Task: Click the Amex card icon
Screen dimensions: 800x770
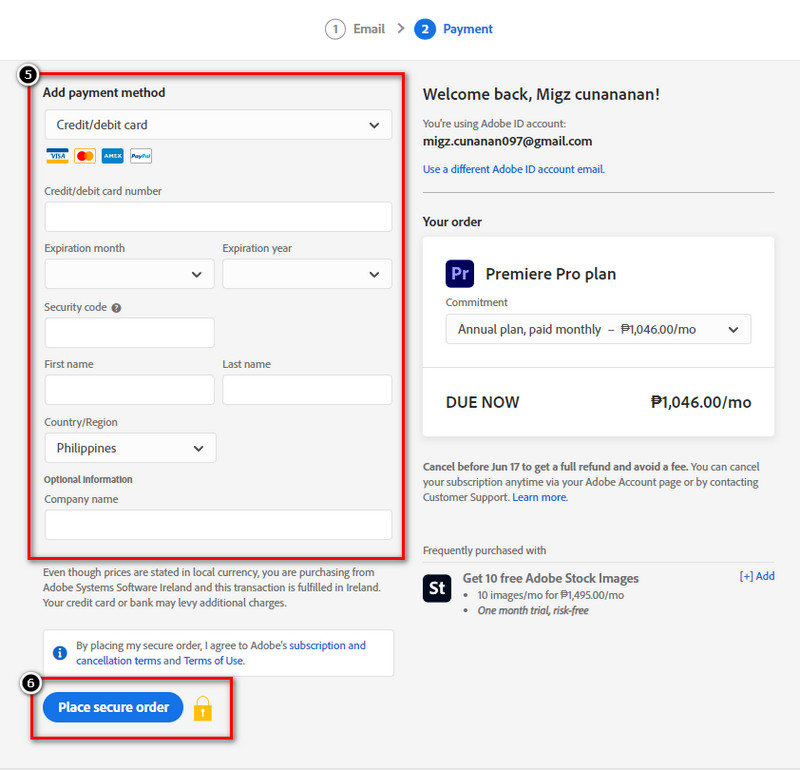Action: coord(112,156)
